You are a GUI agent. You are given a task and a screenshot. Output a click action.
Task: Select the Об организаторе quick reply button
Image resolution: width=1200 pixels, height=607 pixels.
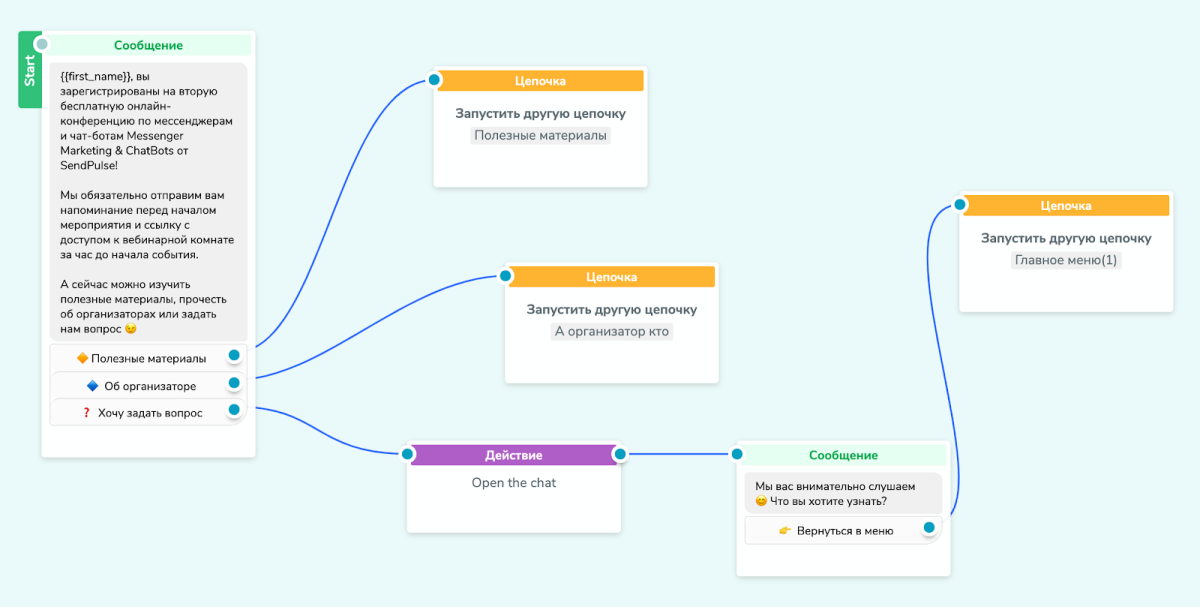(141, 385)
